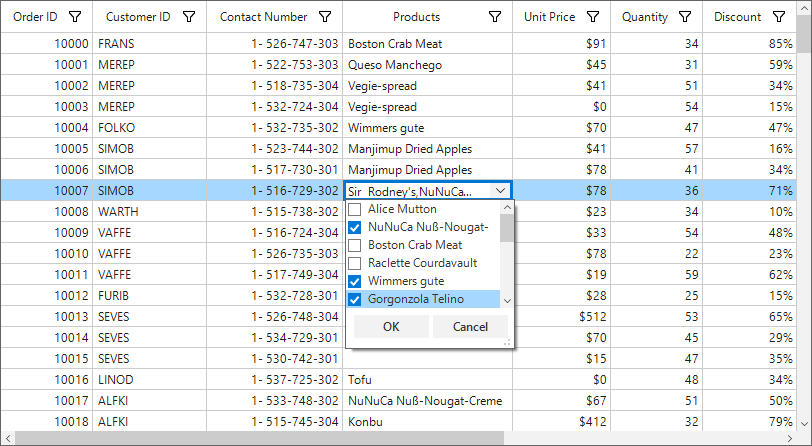Sort by the Discount header
Image resolution: width=812 pixels, height=446 pixels.
(737, 17)
